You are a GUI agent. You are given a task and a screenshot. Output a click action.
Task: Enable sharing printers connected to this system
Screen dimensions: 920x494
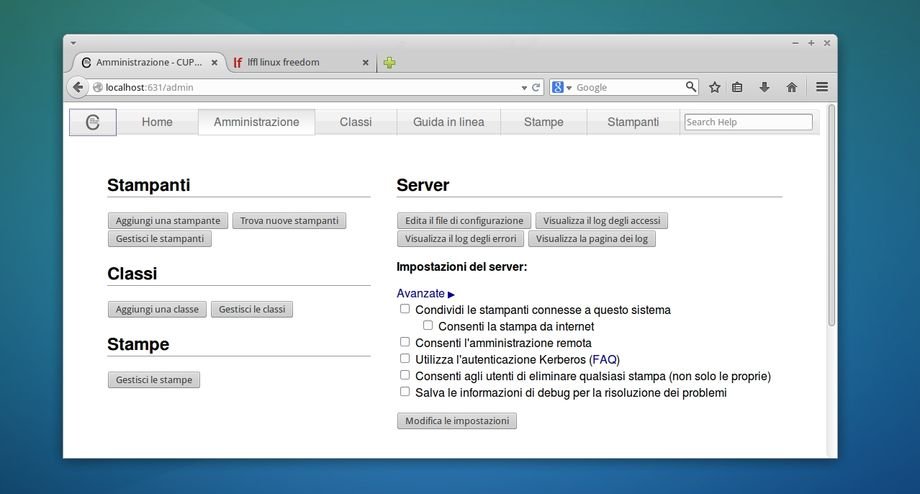click(x=405, y=309)
